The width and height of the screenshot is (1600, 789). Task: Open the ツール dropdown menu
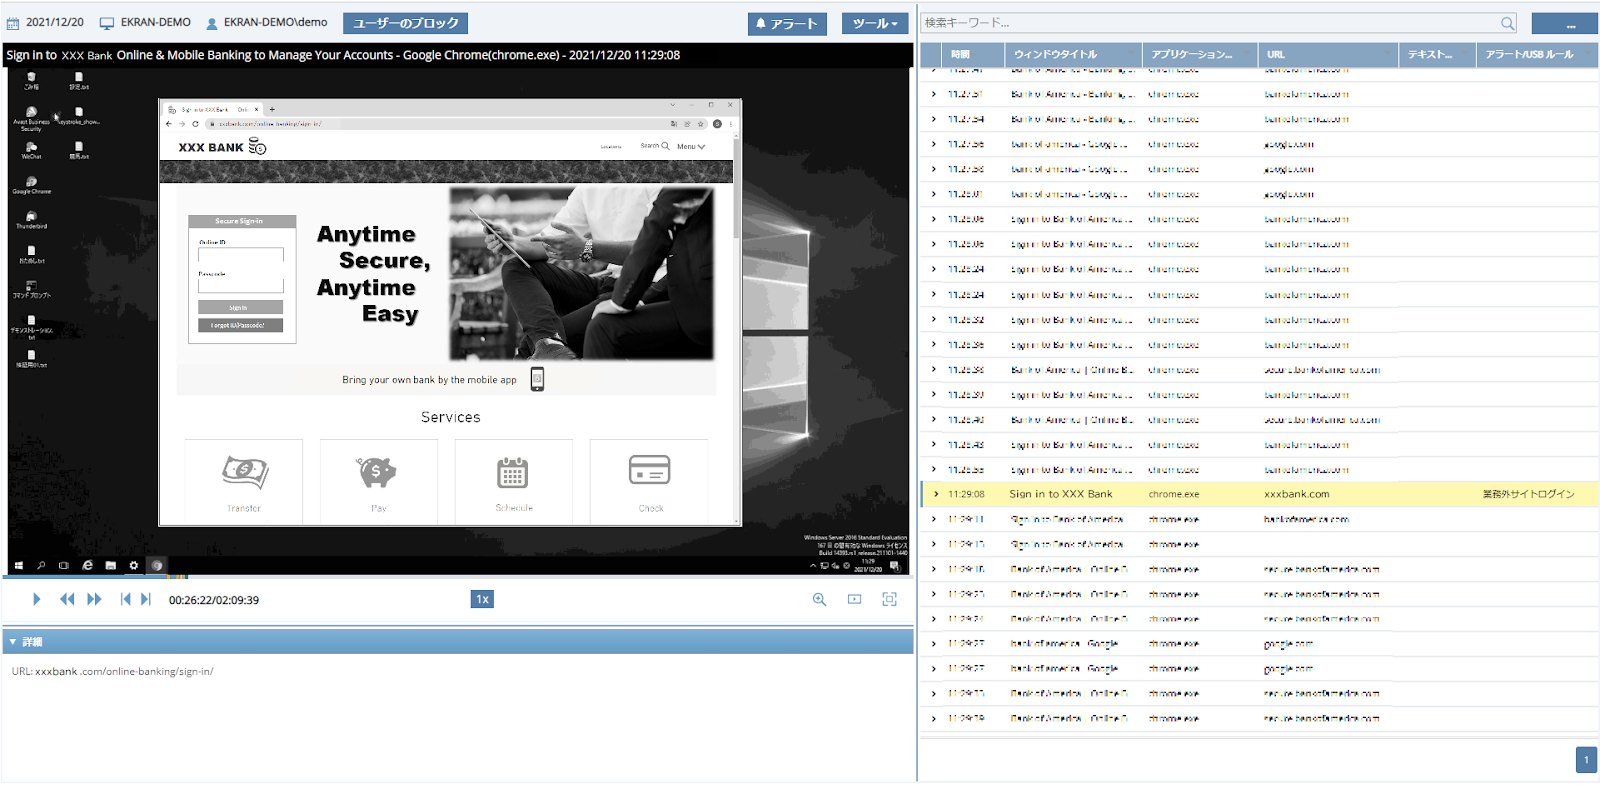tap(874, 23)
